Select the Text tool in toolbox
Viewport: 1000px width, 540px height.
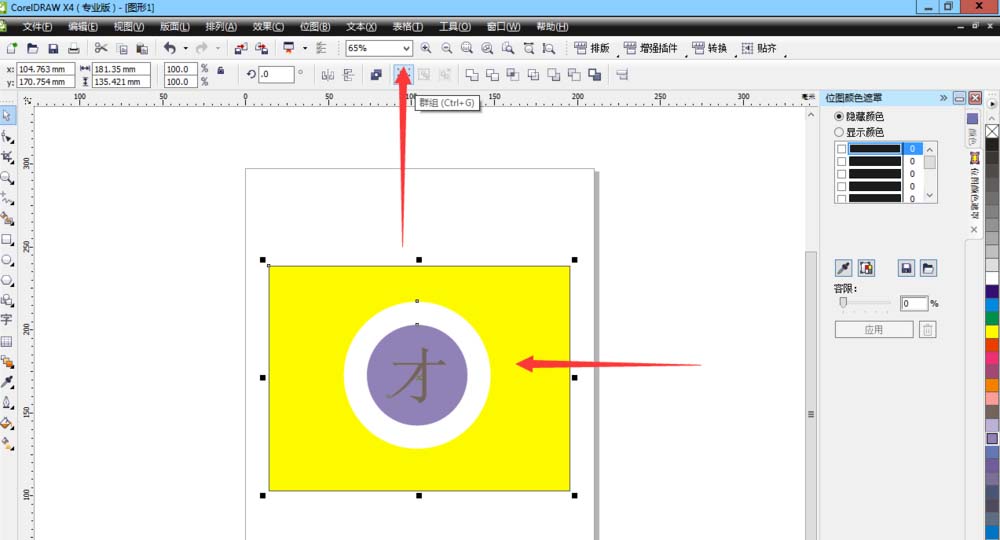7,320
